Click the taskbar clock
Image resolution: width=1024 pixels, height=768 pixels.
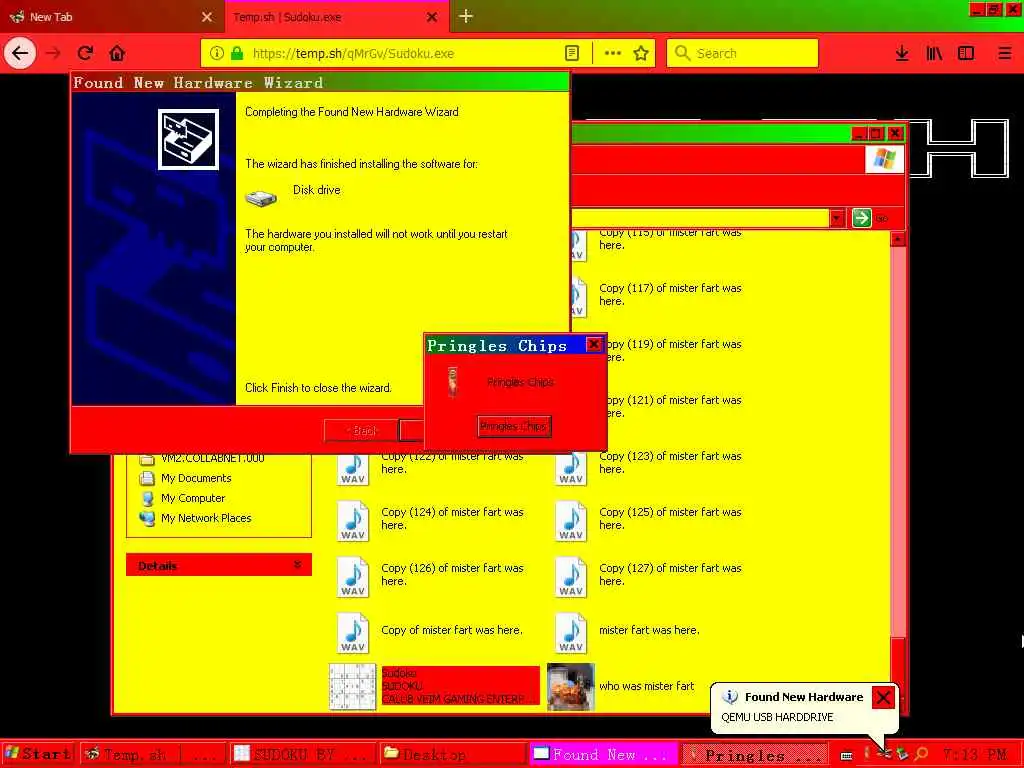point(974,754)
